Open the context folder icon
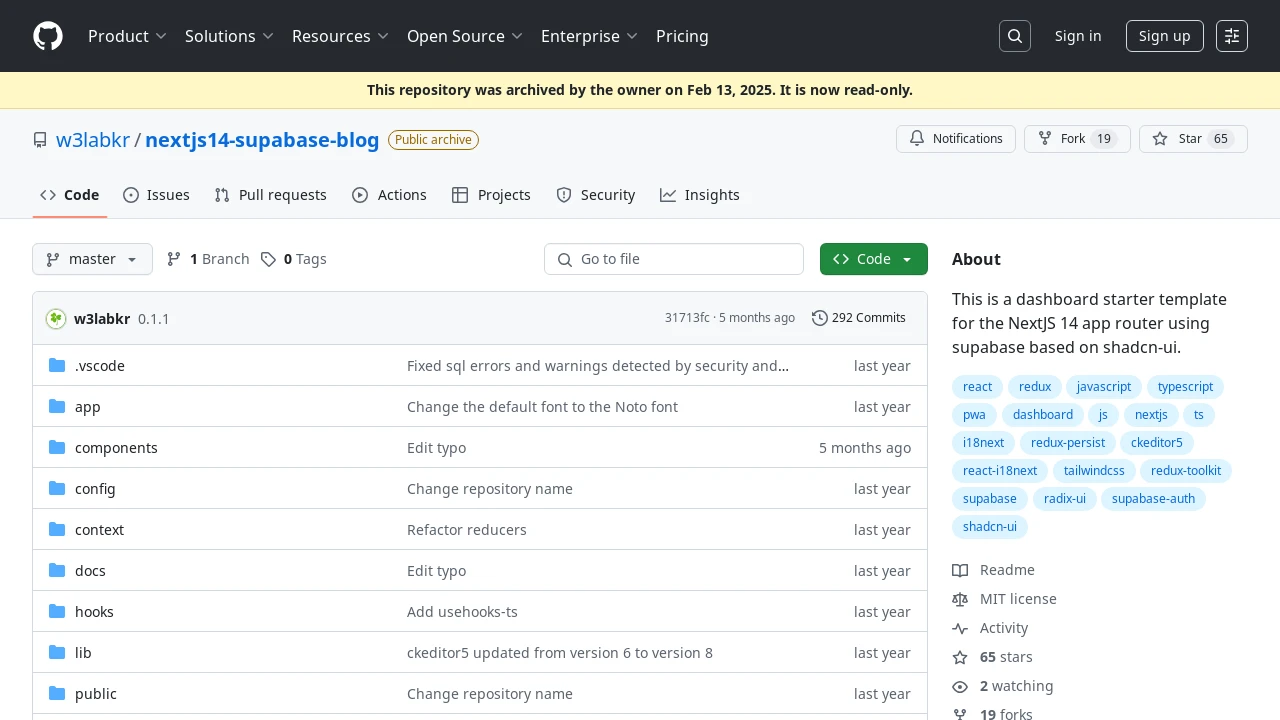Screen dimensions: 1280x720 [57, 530]
